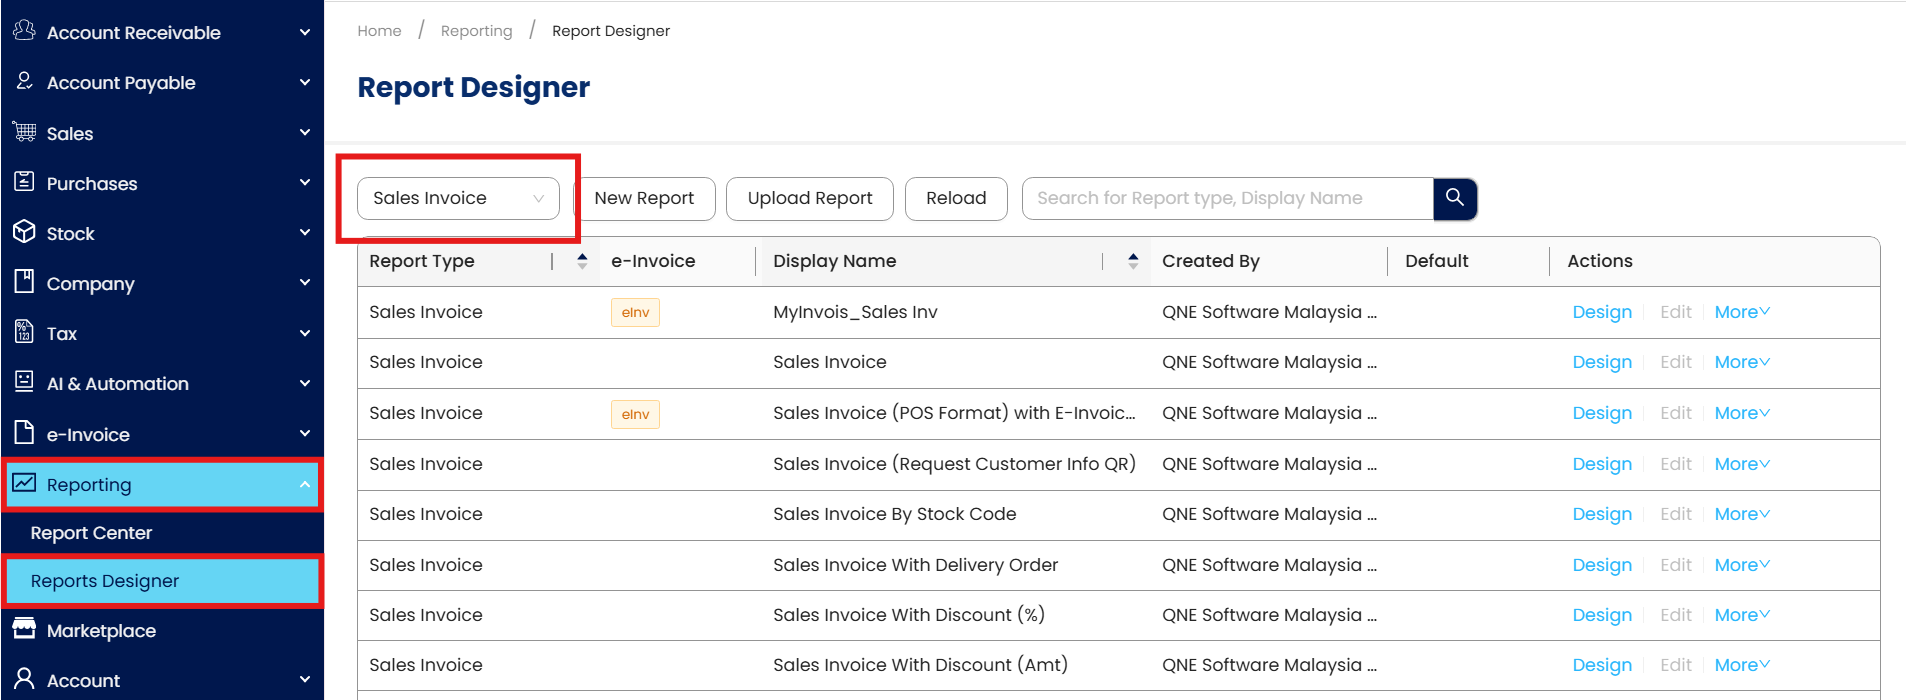Click the Account Receivable icon
This screenshot has width=1906, height=700.
[x=24, y=31]
